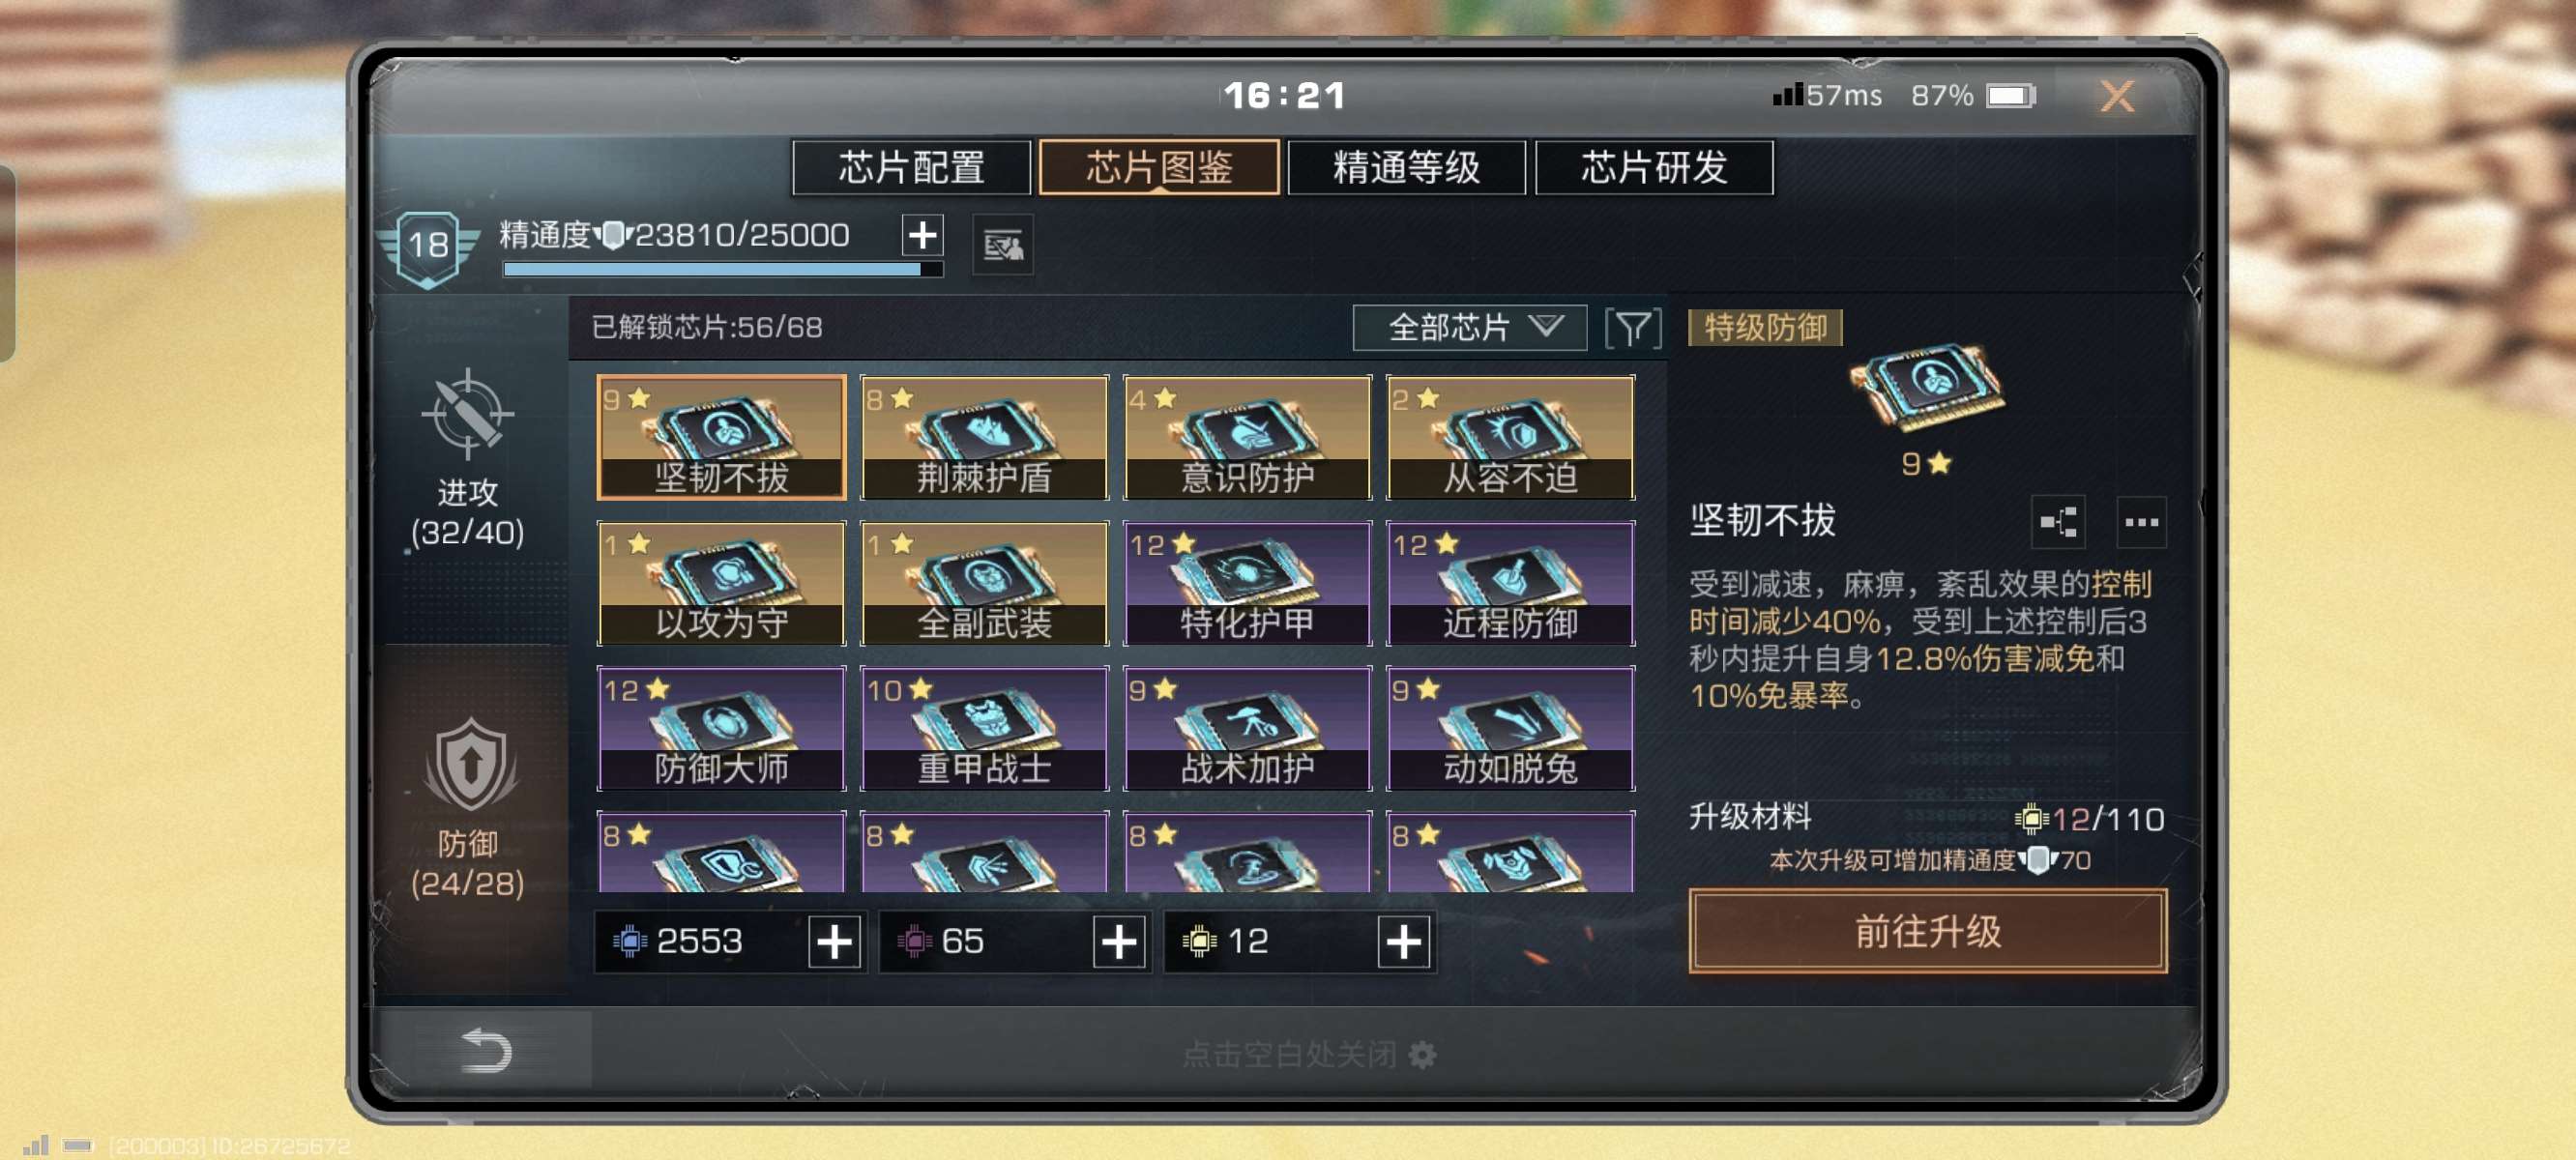Switch to the 芯片配置 tab
2576x1160 pixels.
tap(911, 167)
